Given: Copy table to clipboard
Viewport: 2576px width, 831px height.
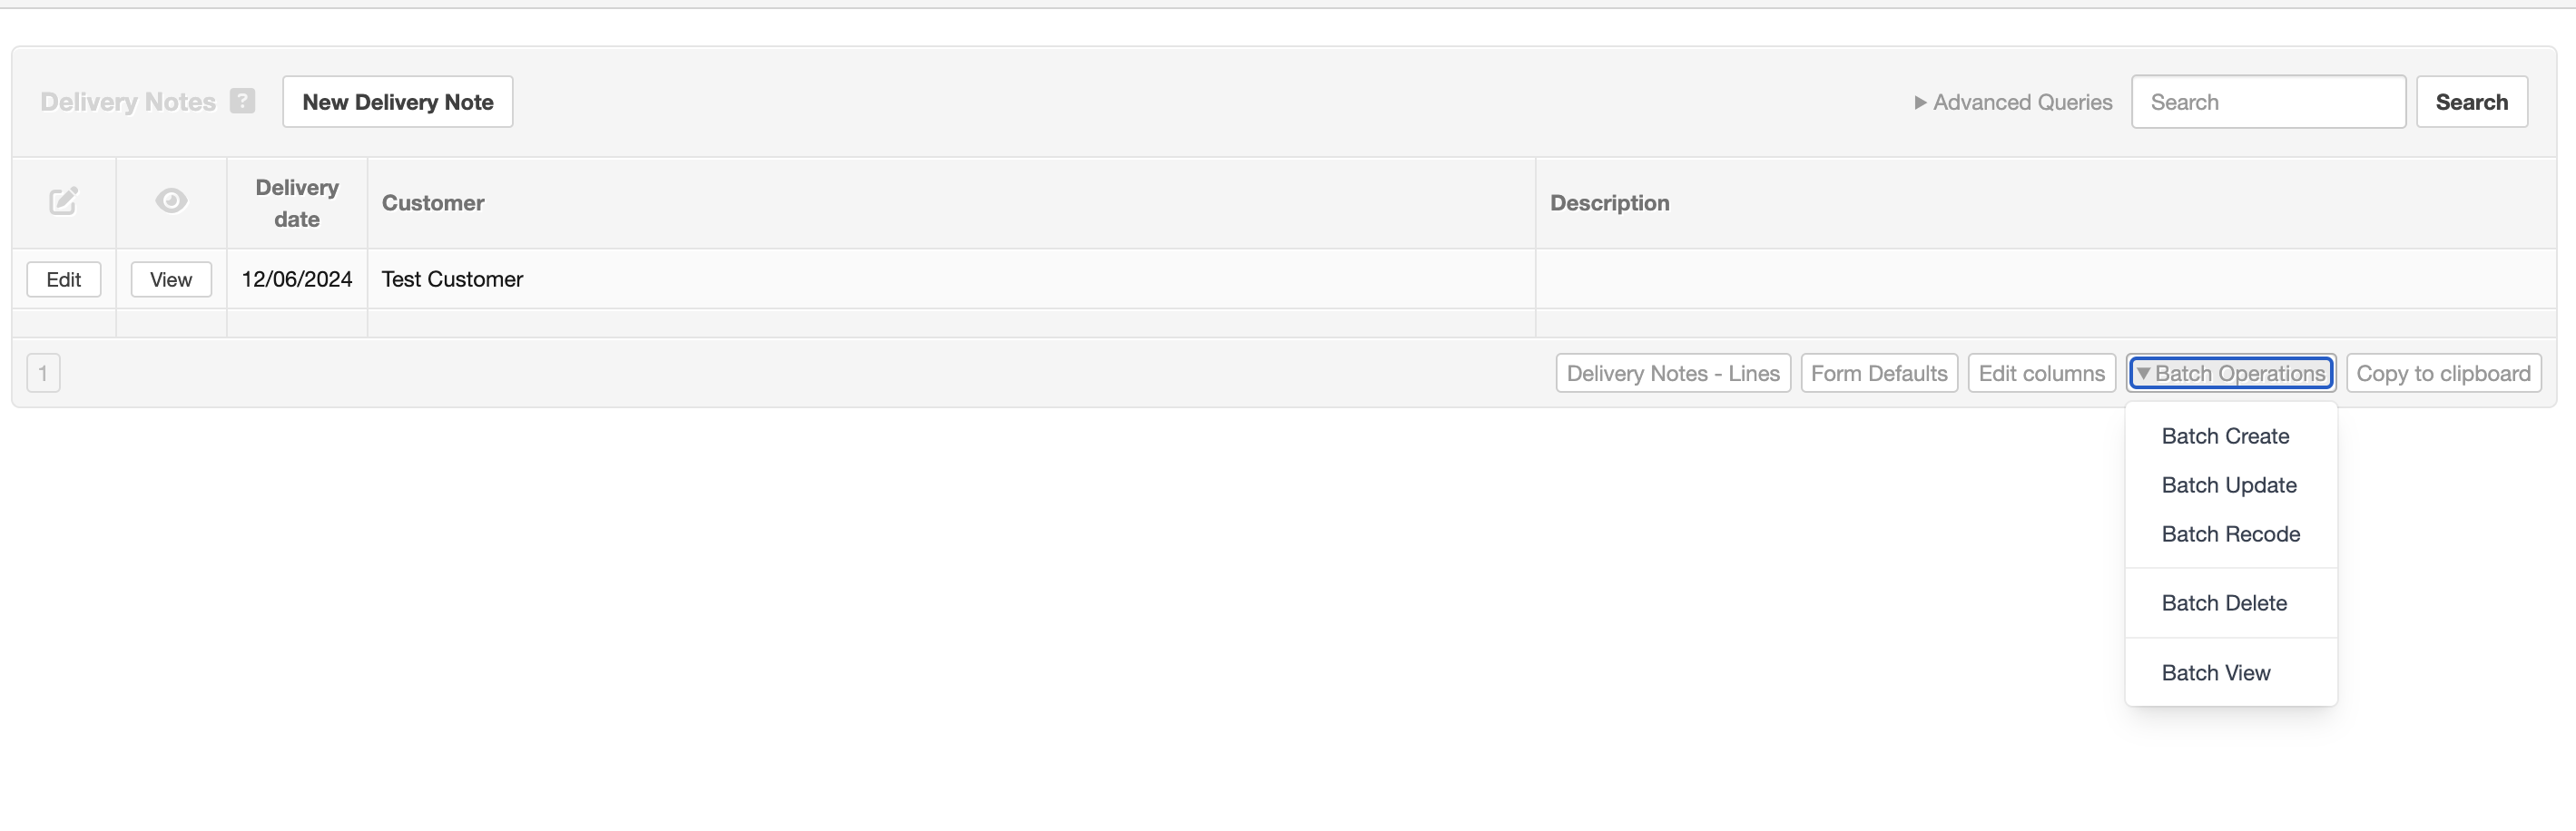Looking at the screenshot, I should pos(2443,373).
